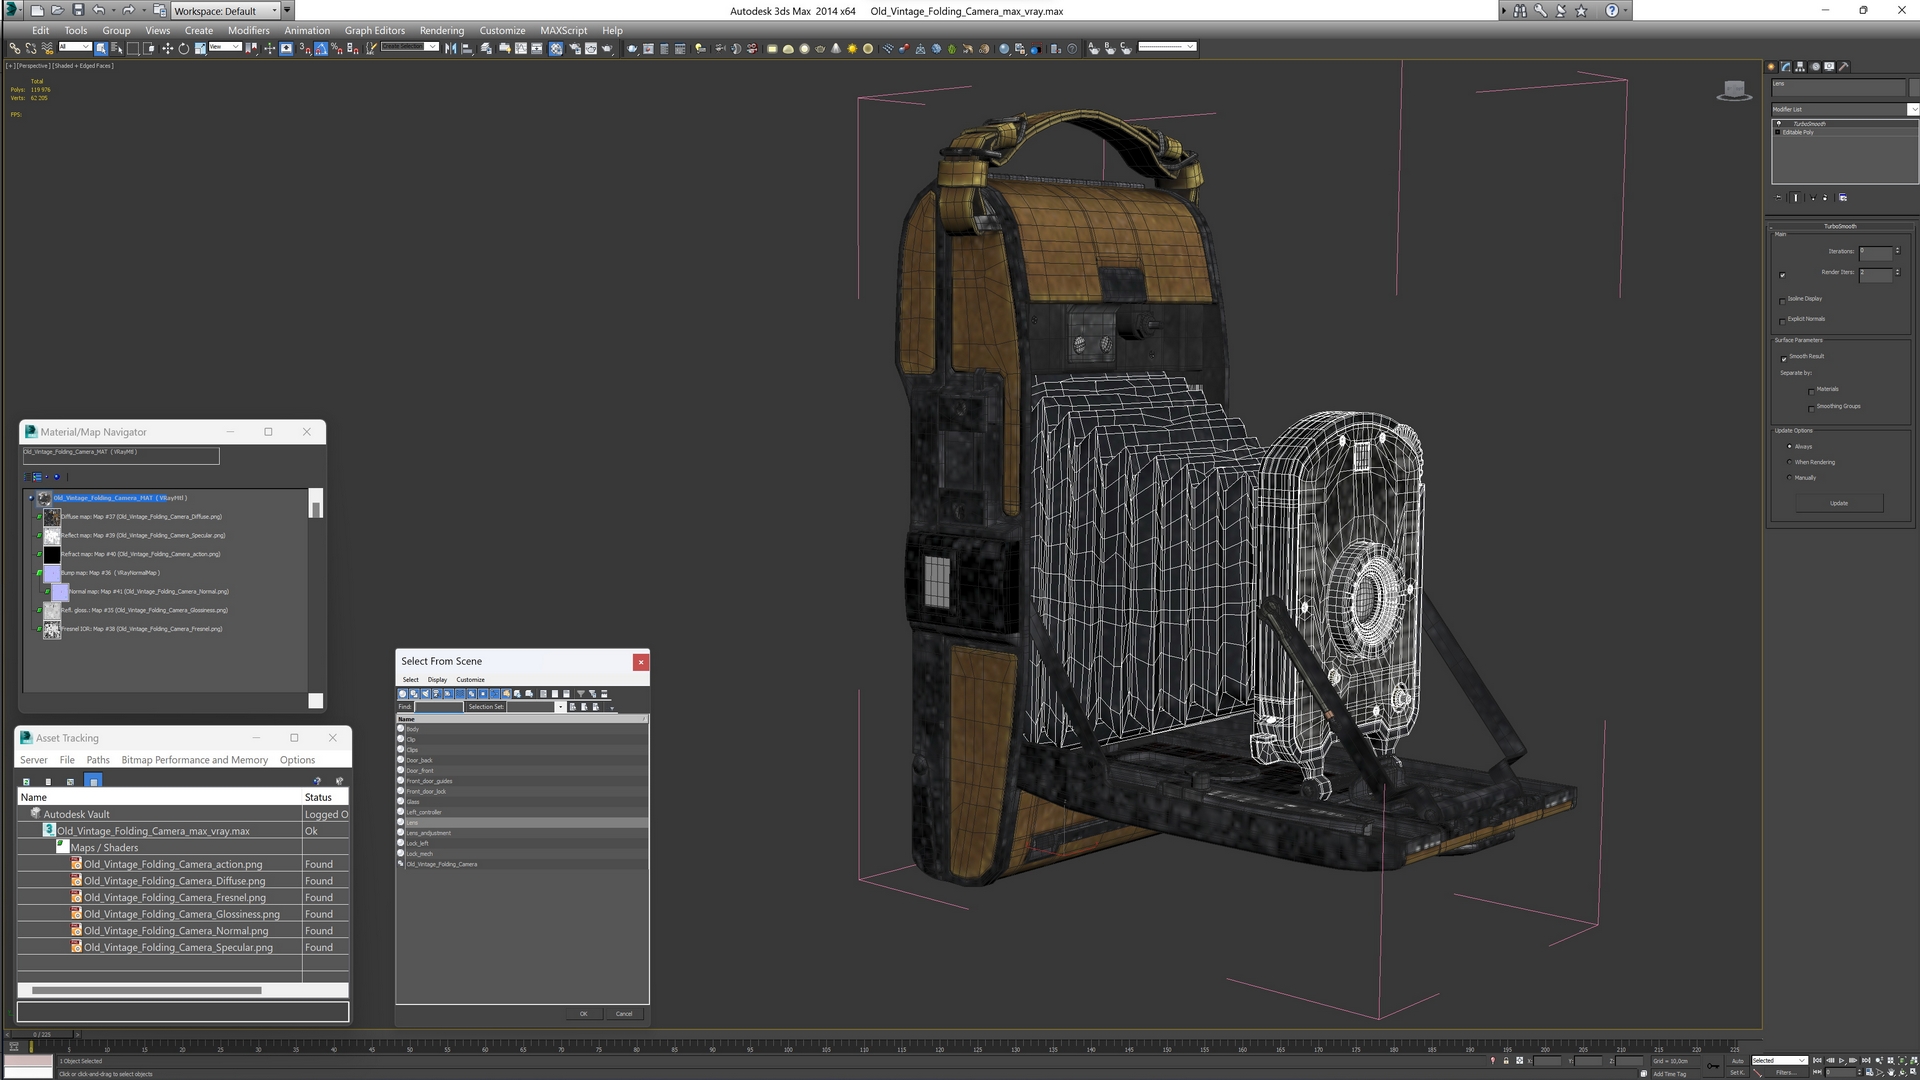
Task: Select the Manually update radio option
Action: [1789, 478]
